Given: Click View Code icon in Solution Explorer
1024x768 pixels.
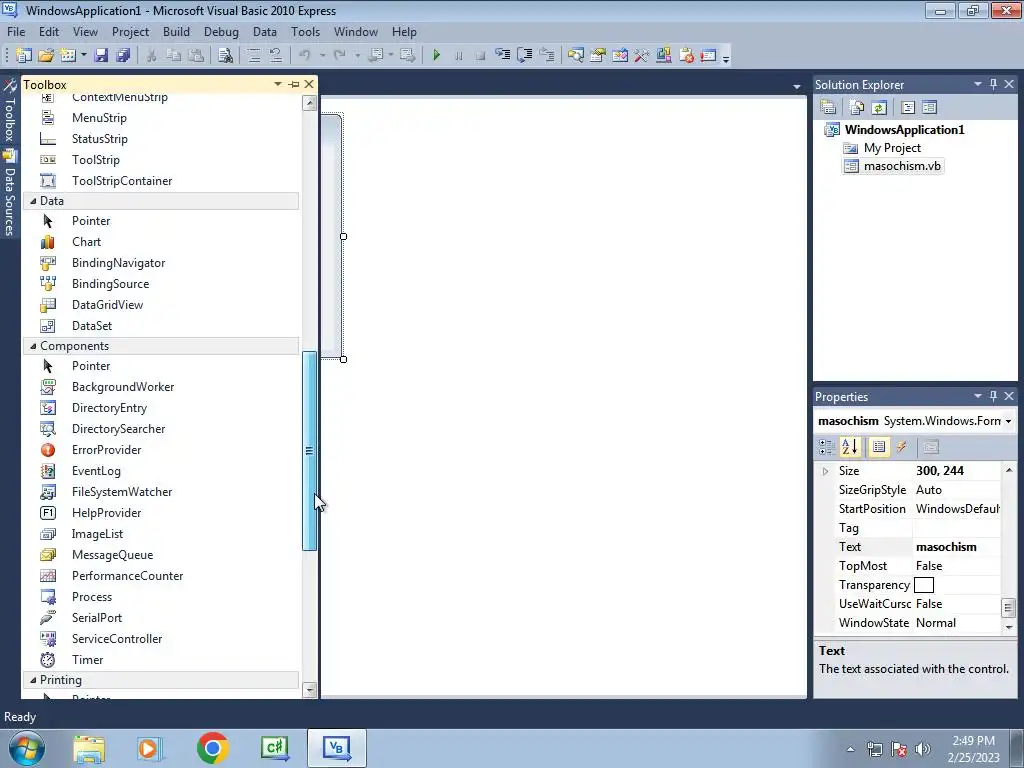Looking at the screenshot, I should coord(908,108).
